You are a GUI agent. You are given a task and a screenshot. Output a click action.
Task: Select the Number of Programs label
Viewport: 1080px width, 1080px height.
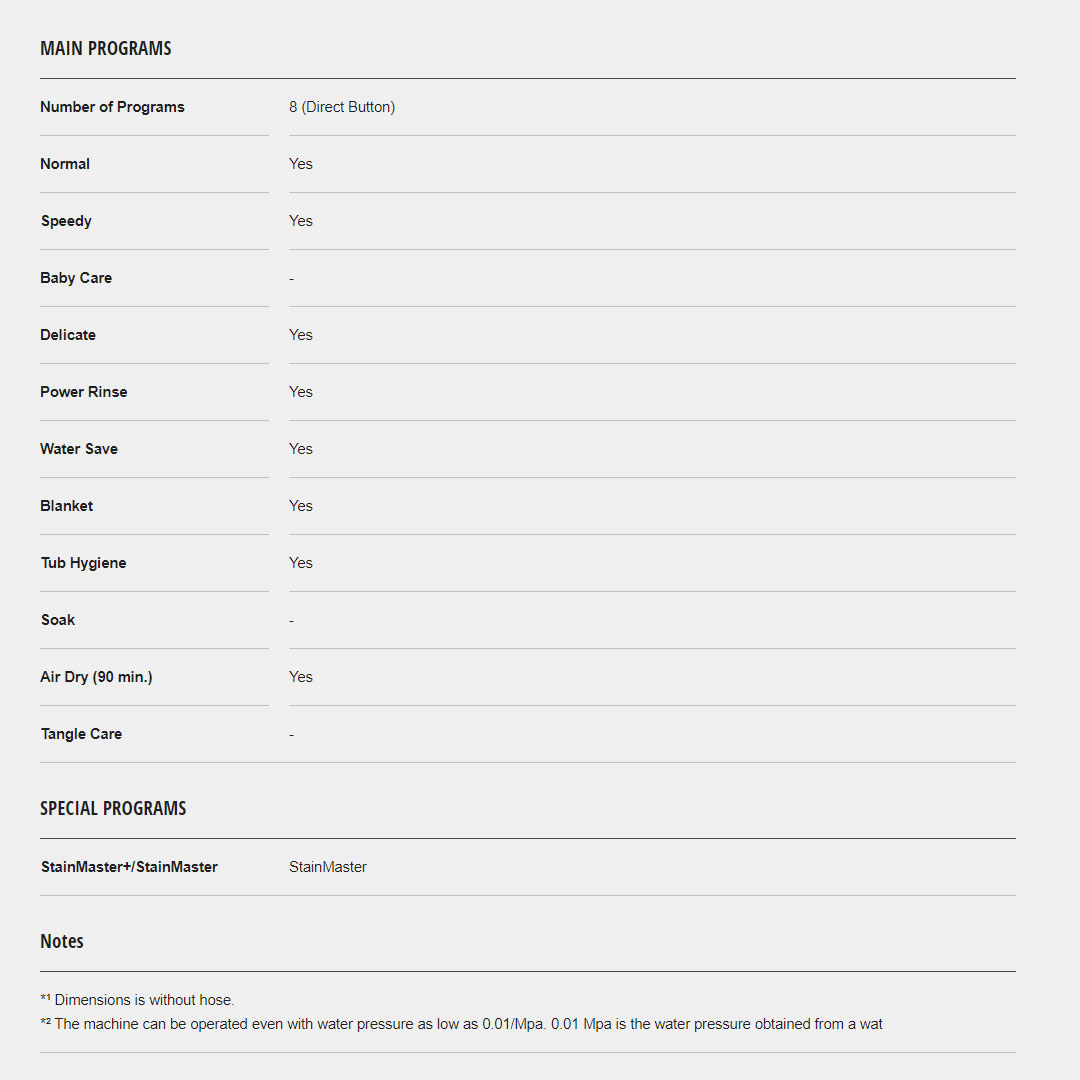[x=112, y=107]
